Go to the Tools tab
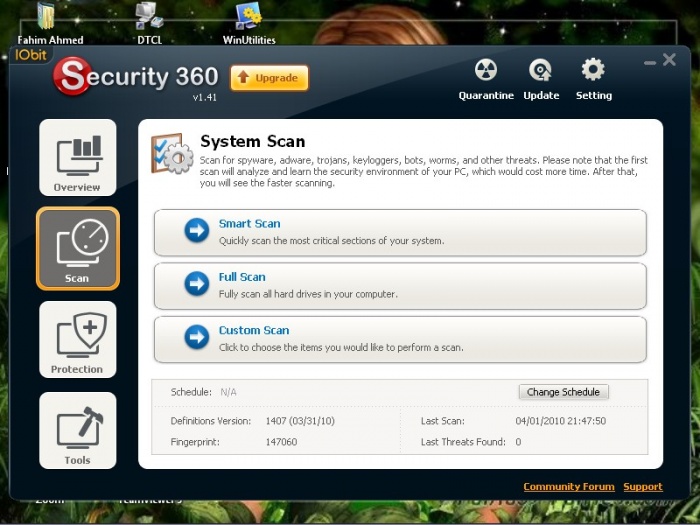 pos(78,430)
